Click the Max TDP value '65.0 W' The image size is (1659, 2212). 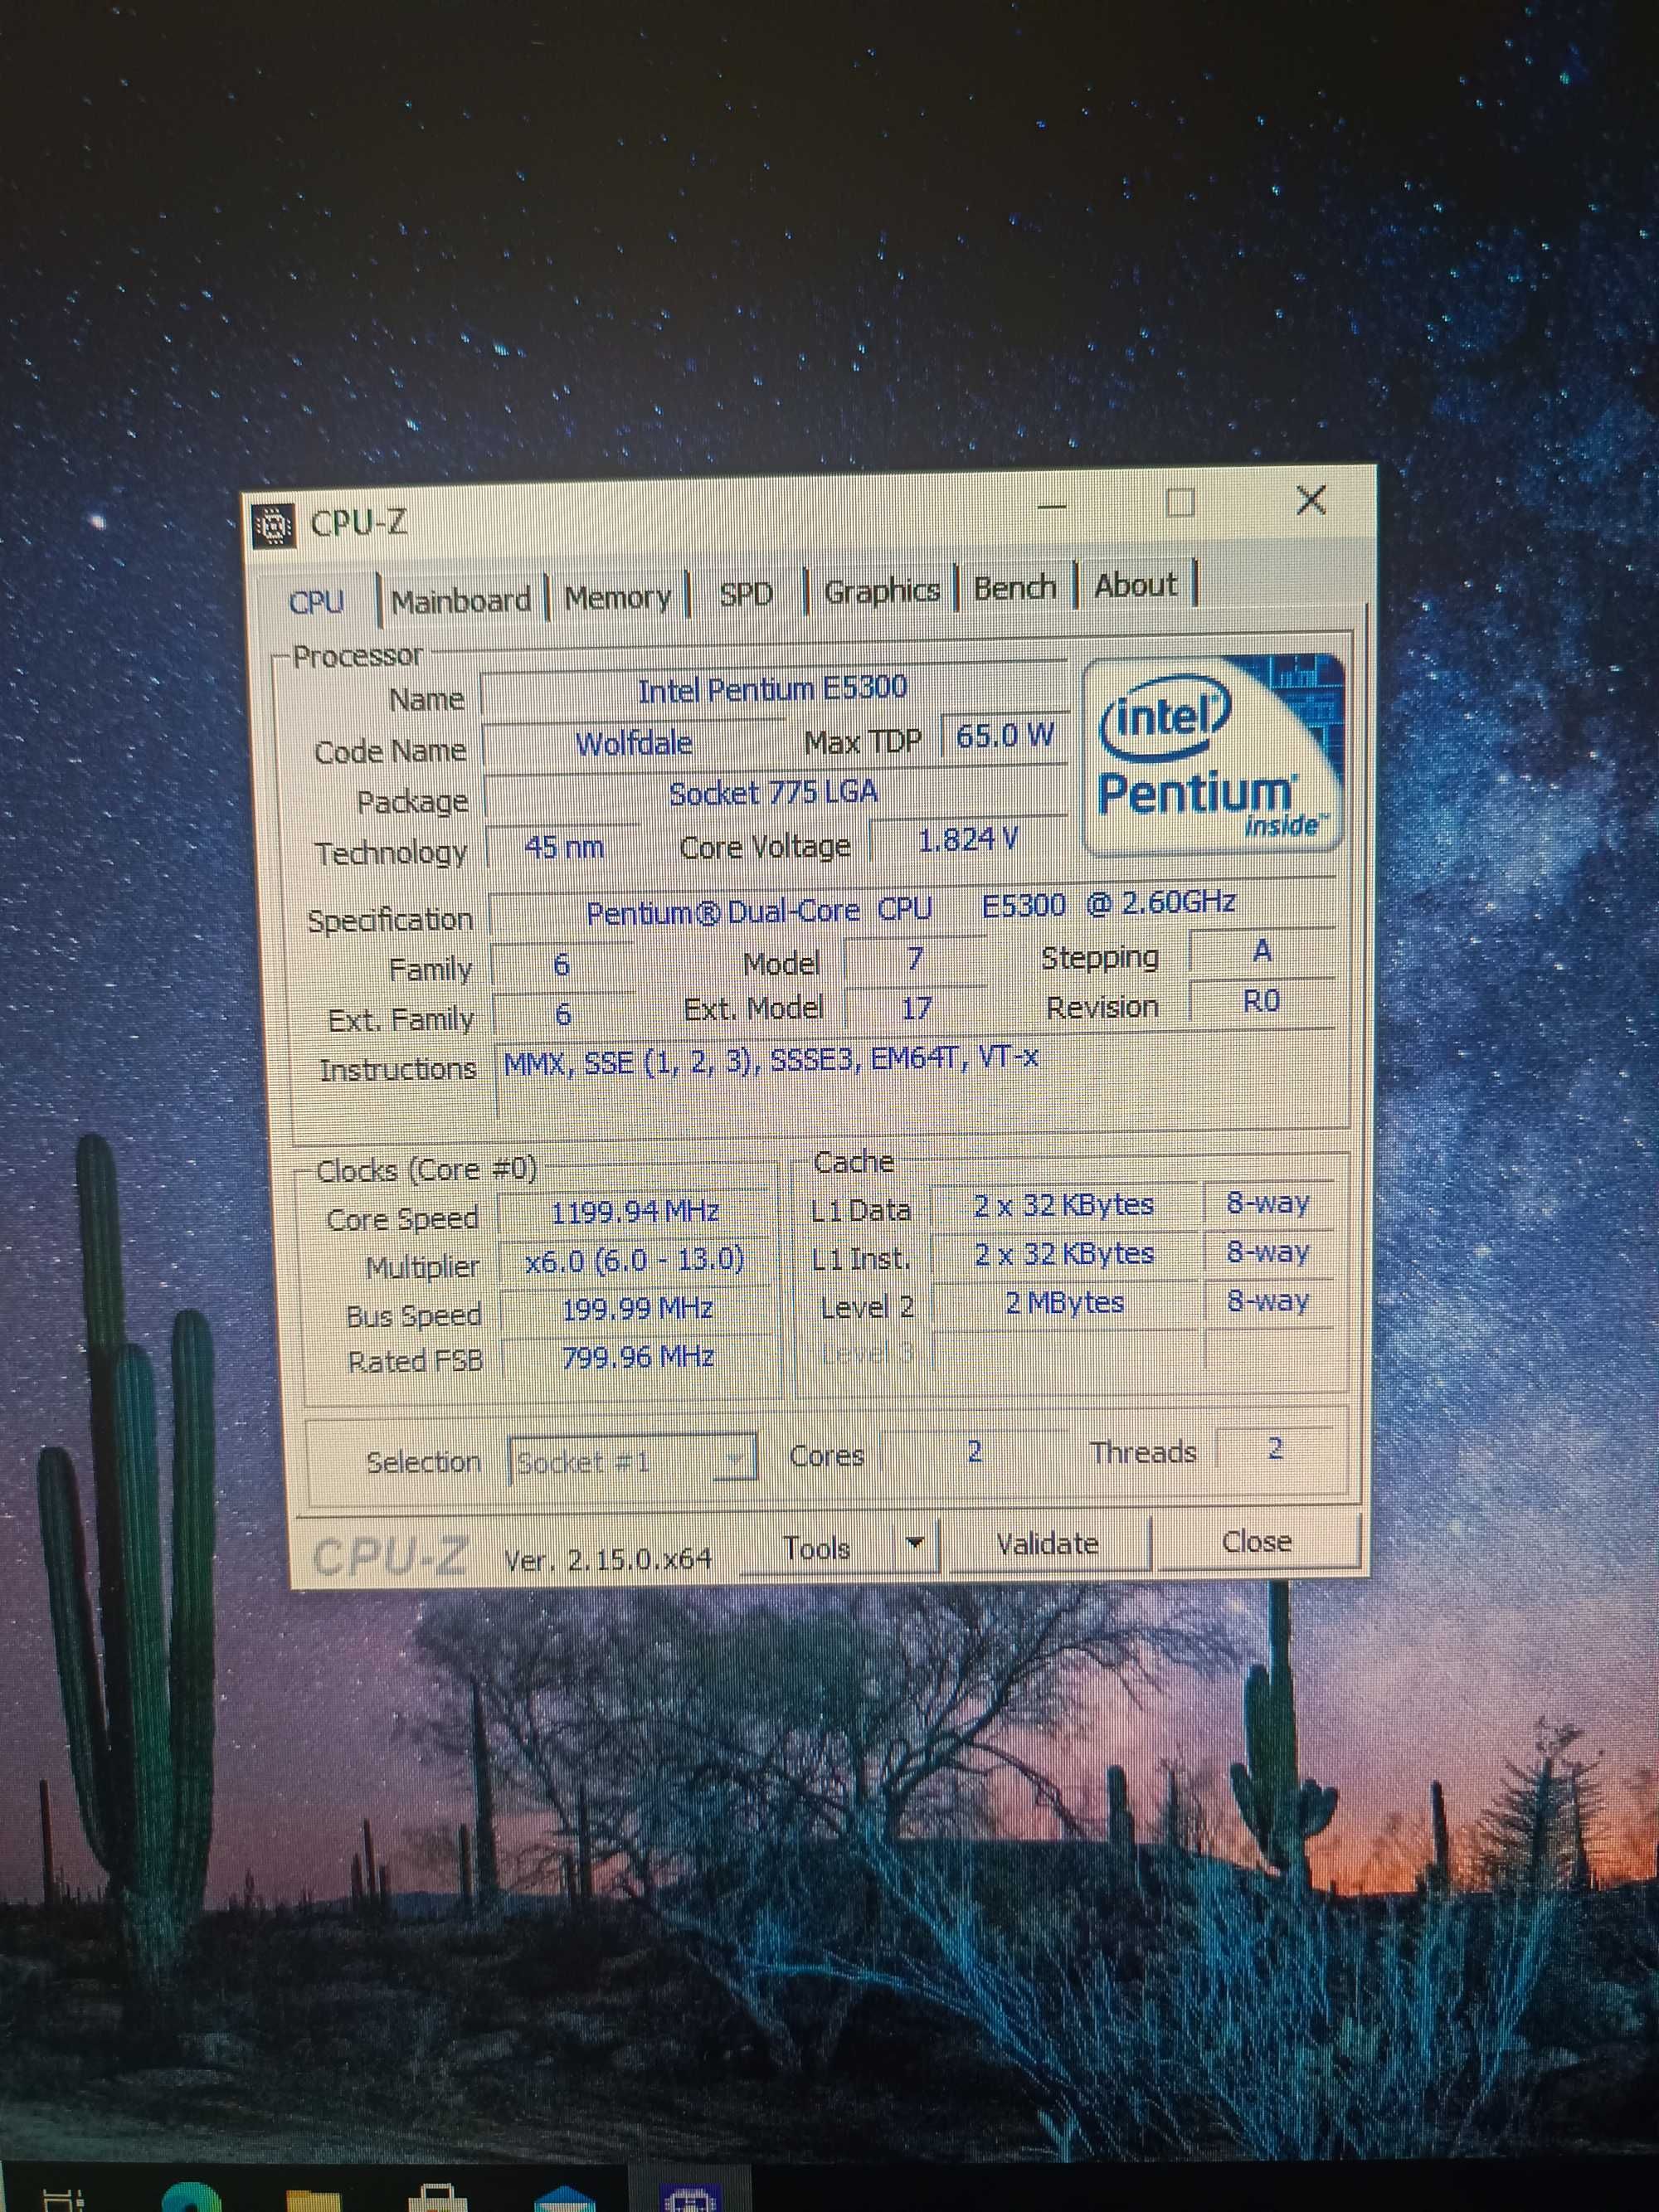1004,736
